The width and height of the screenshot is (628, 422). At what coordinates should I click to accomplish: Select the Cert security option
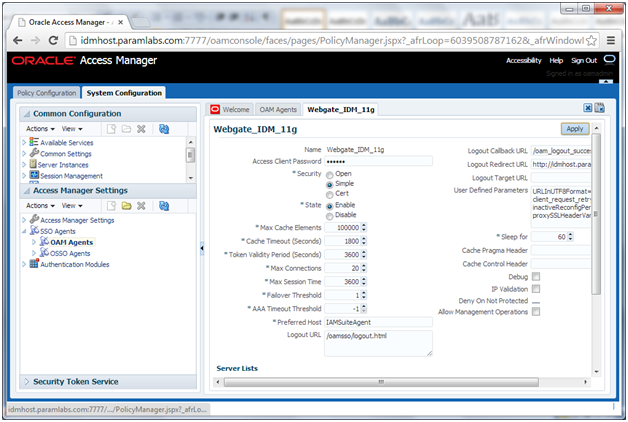(330, 195)
